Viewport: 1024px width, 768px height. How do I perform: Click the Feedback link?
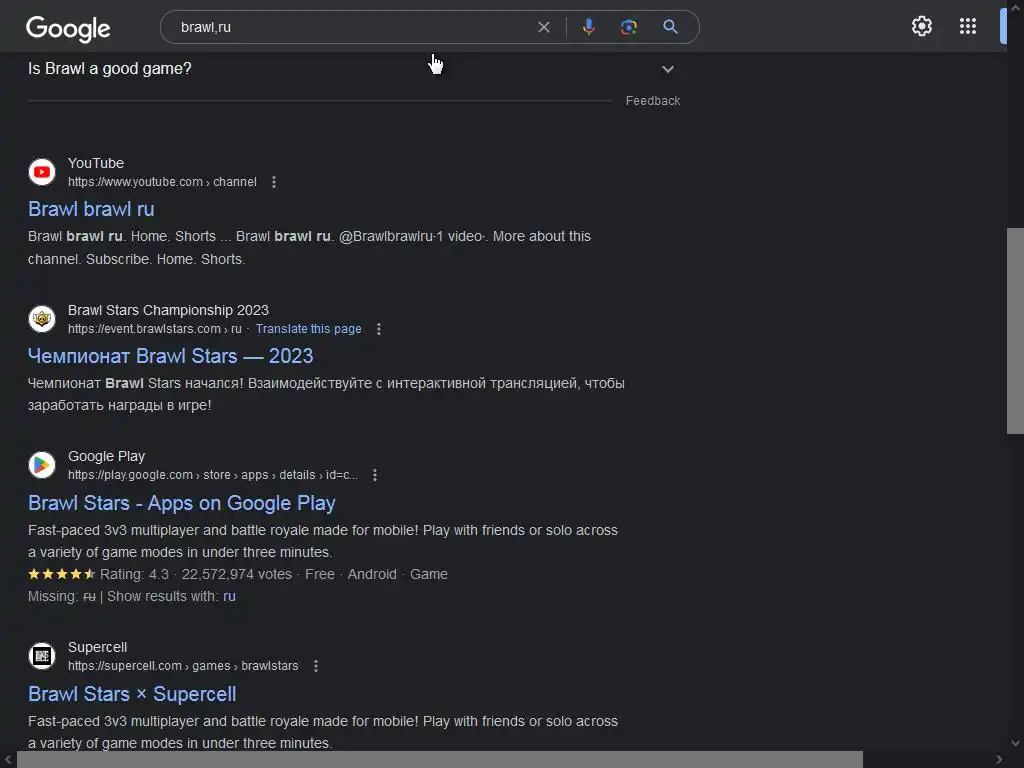(x=652, y=101)
